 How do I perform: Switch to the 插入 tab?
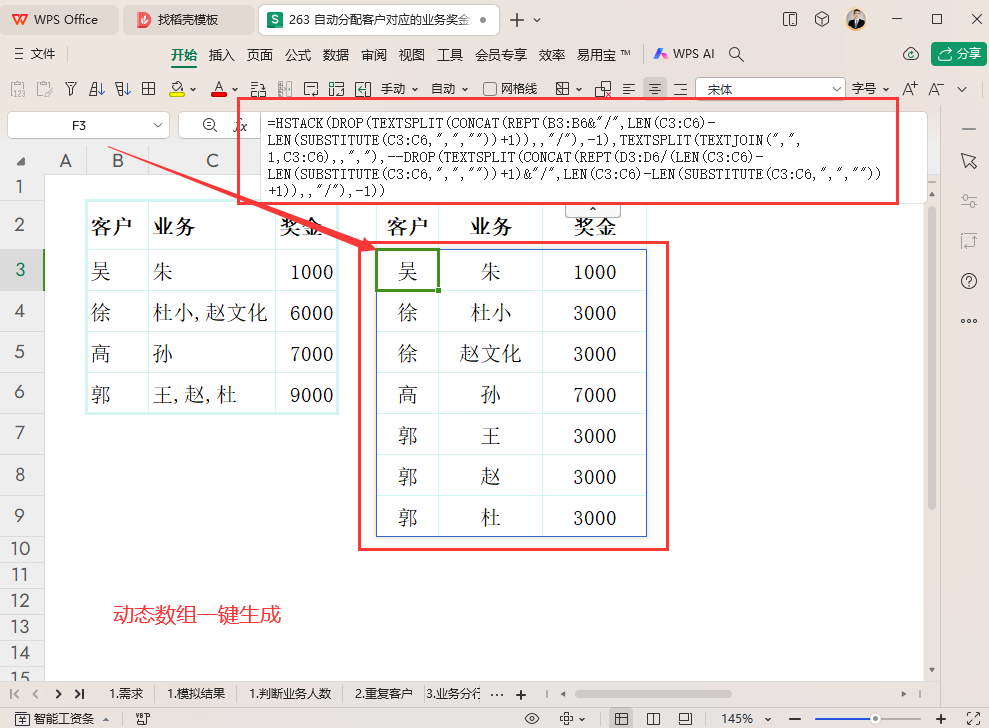click(x=221, y=55)
